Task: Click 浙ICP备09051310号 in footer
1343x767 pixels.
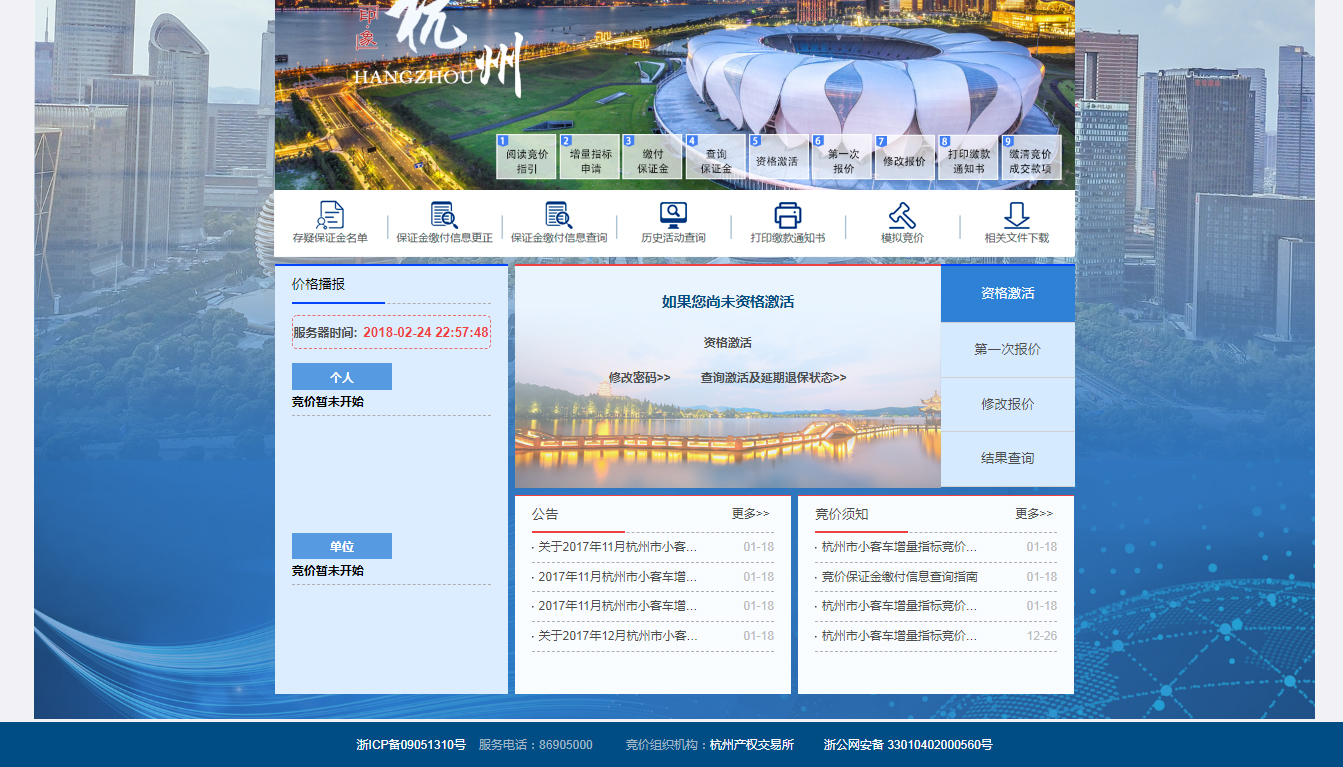Action: coord(411,745)
